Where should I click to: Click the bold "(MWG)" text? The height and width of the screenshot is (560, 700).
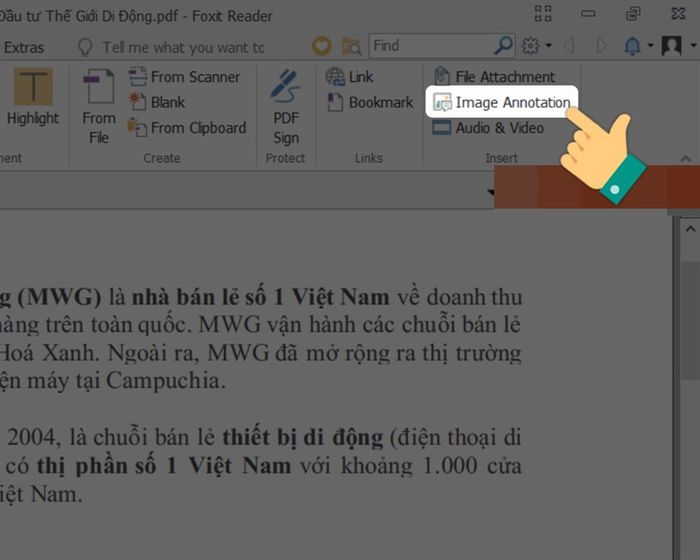(x=59, y=297)
